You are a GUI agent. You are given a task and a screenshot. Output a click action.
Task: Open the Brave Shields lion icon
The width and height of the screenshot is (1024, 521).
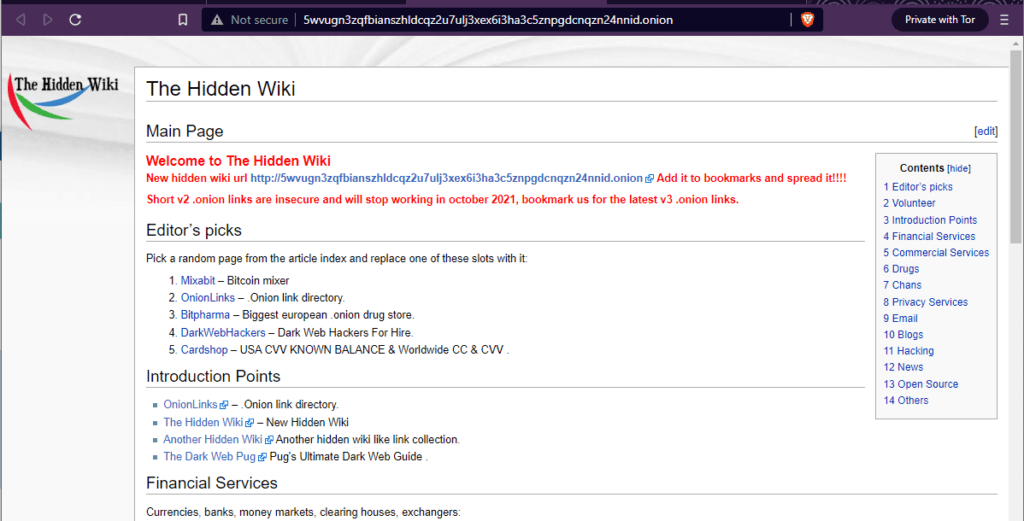pos(807,20)
